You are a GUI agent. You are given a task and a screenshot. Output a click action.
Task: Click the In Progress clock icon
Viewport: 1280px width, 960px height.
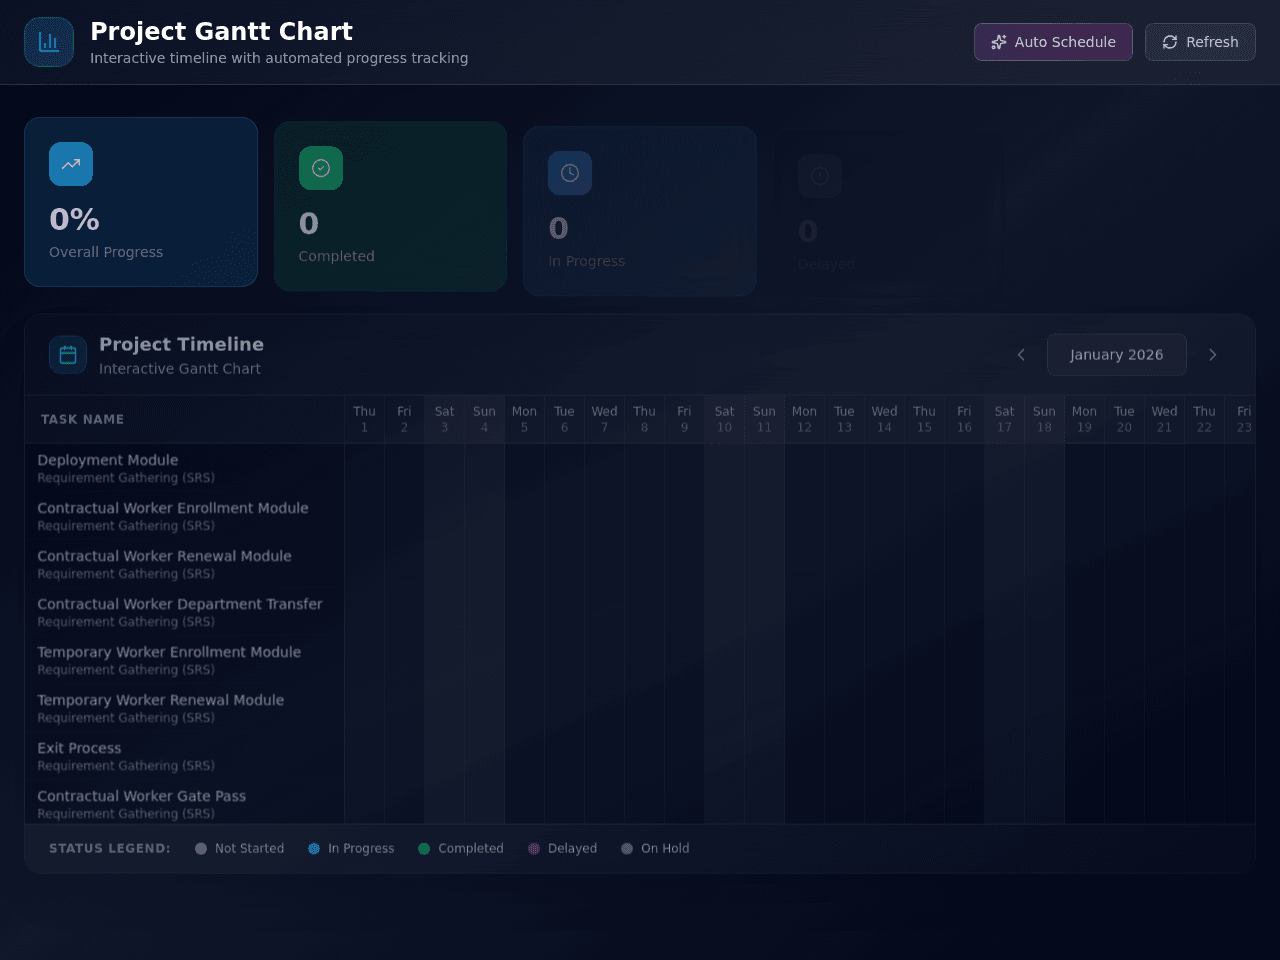pyautogui.click(x=570, y=173)
